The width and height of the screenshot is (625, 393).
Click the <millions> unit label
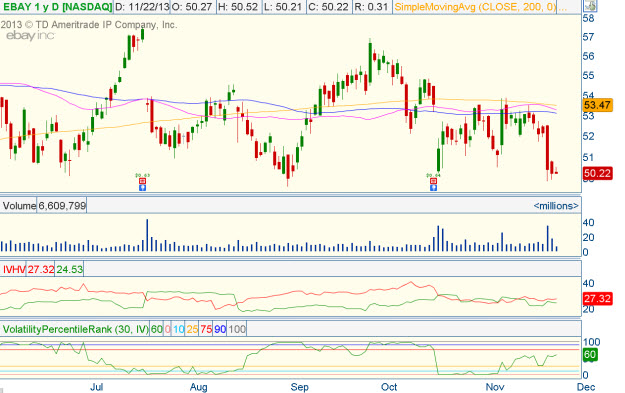coord(556,206)
